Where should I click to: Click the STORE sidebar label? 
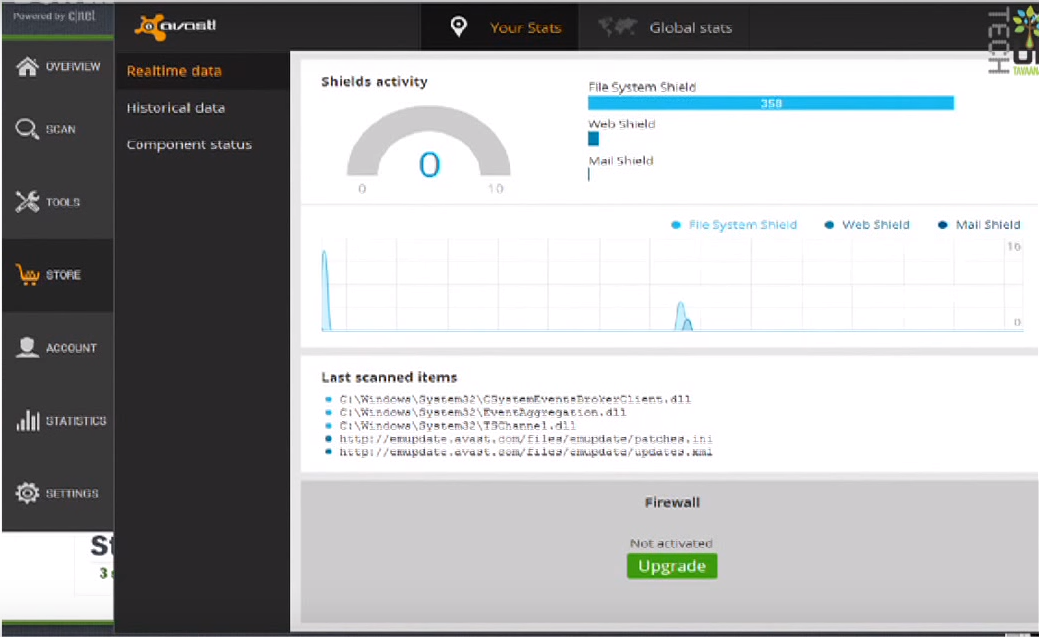[x=63, y=275]
